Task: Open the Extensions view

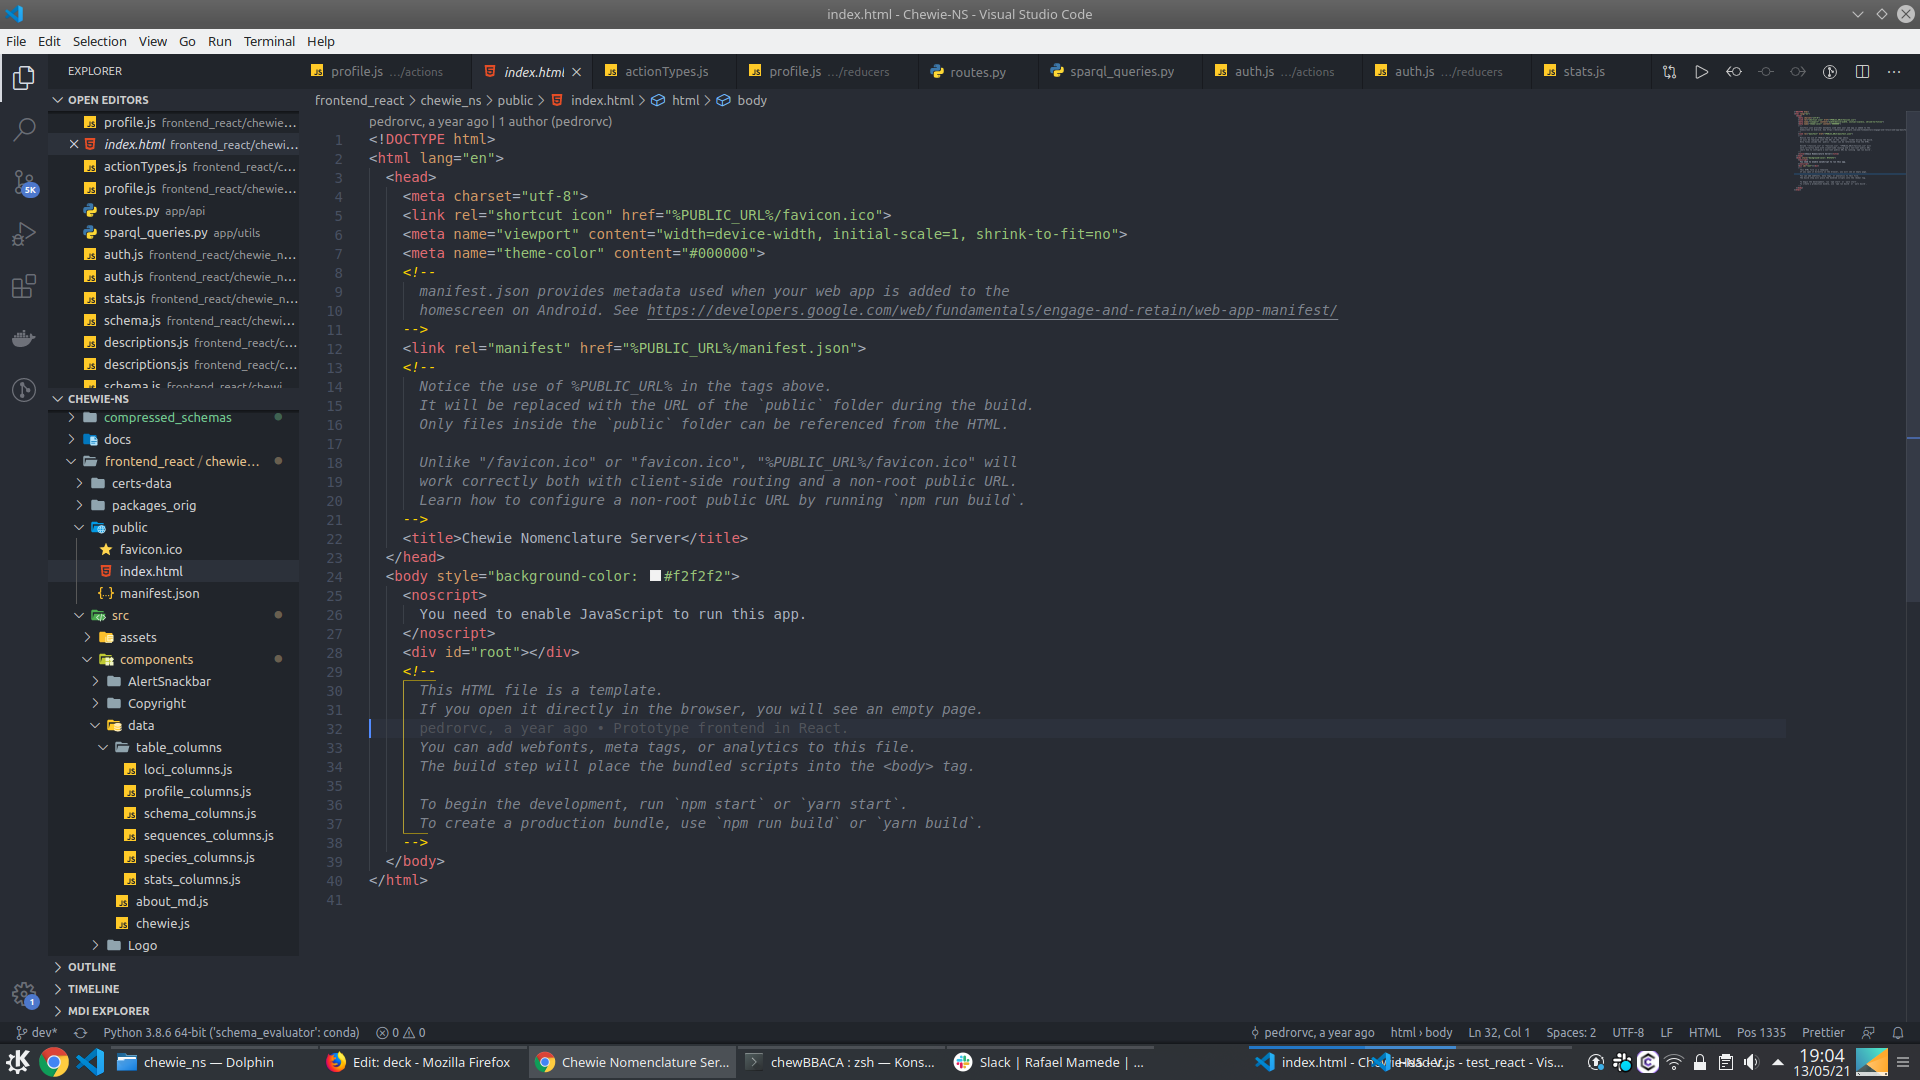Action: (x=24, y=287)
